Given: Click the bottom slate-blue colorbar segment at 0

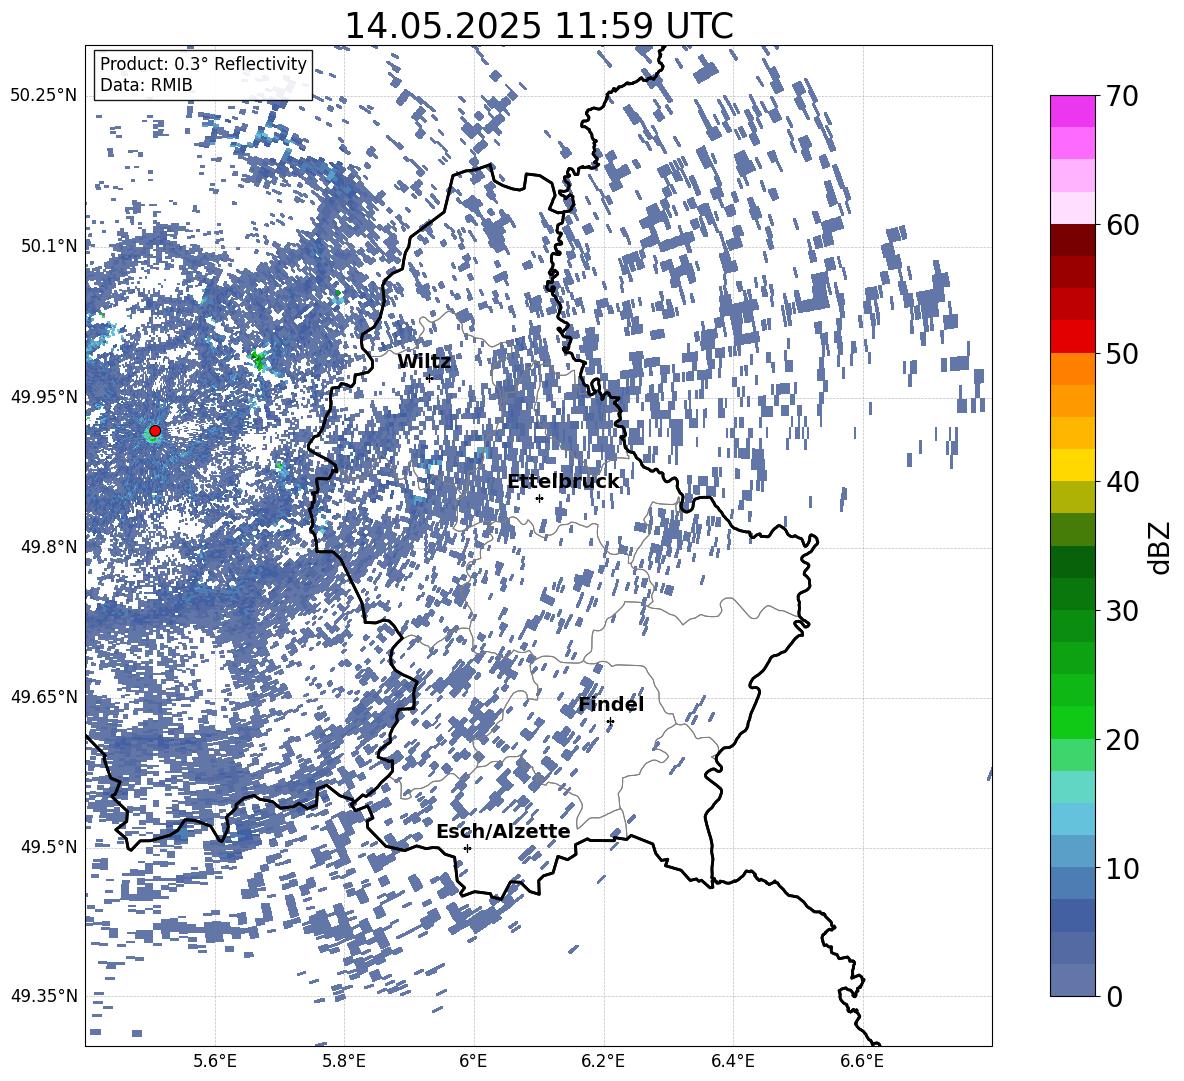Looking at the screenshot, I should click(1072, 980).
